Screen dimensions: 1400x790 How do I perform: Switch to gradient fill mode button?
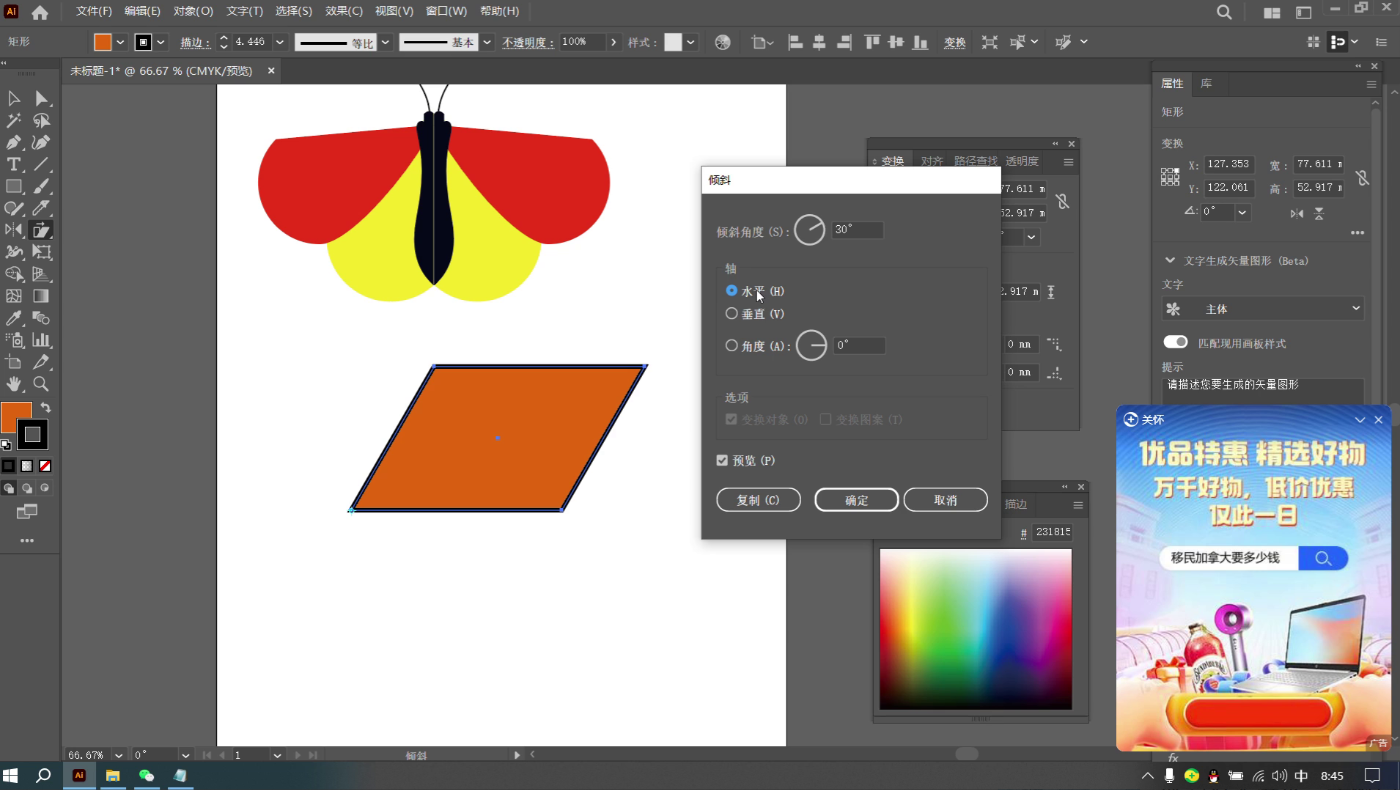tap(27, 466)
